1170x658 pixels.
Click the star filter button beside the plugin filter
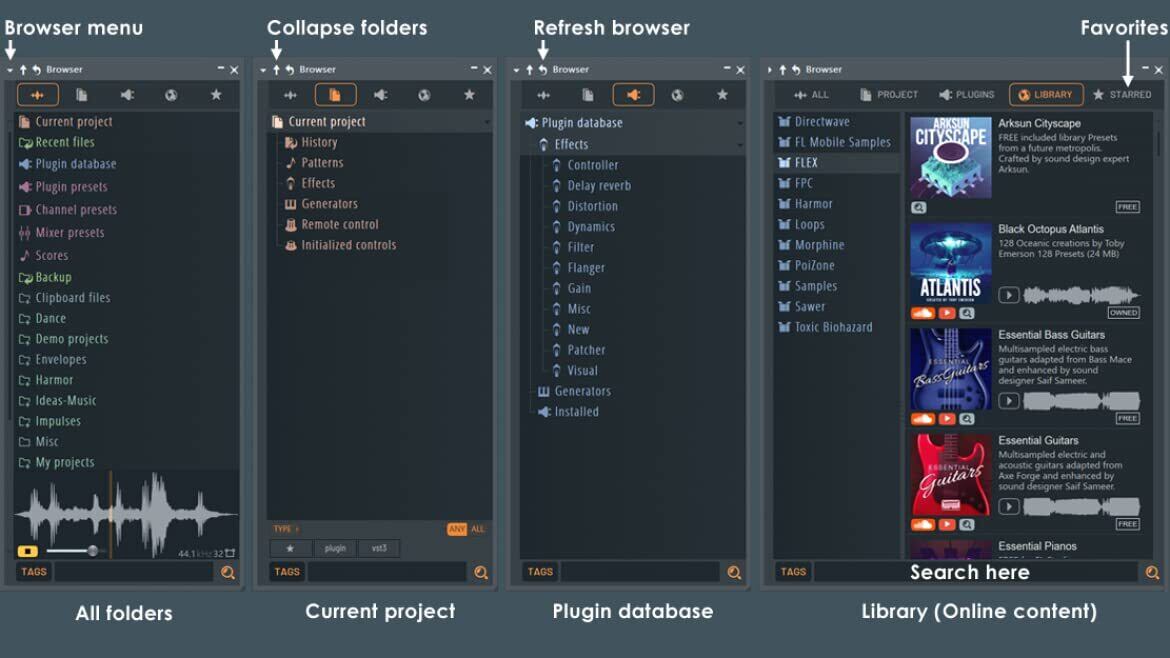tap(290, 548)
